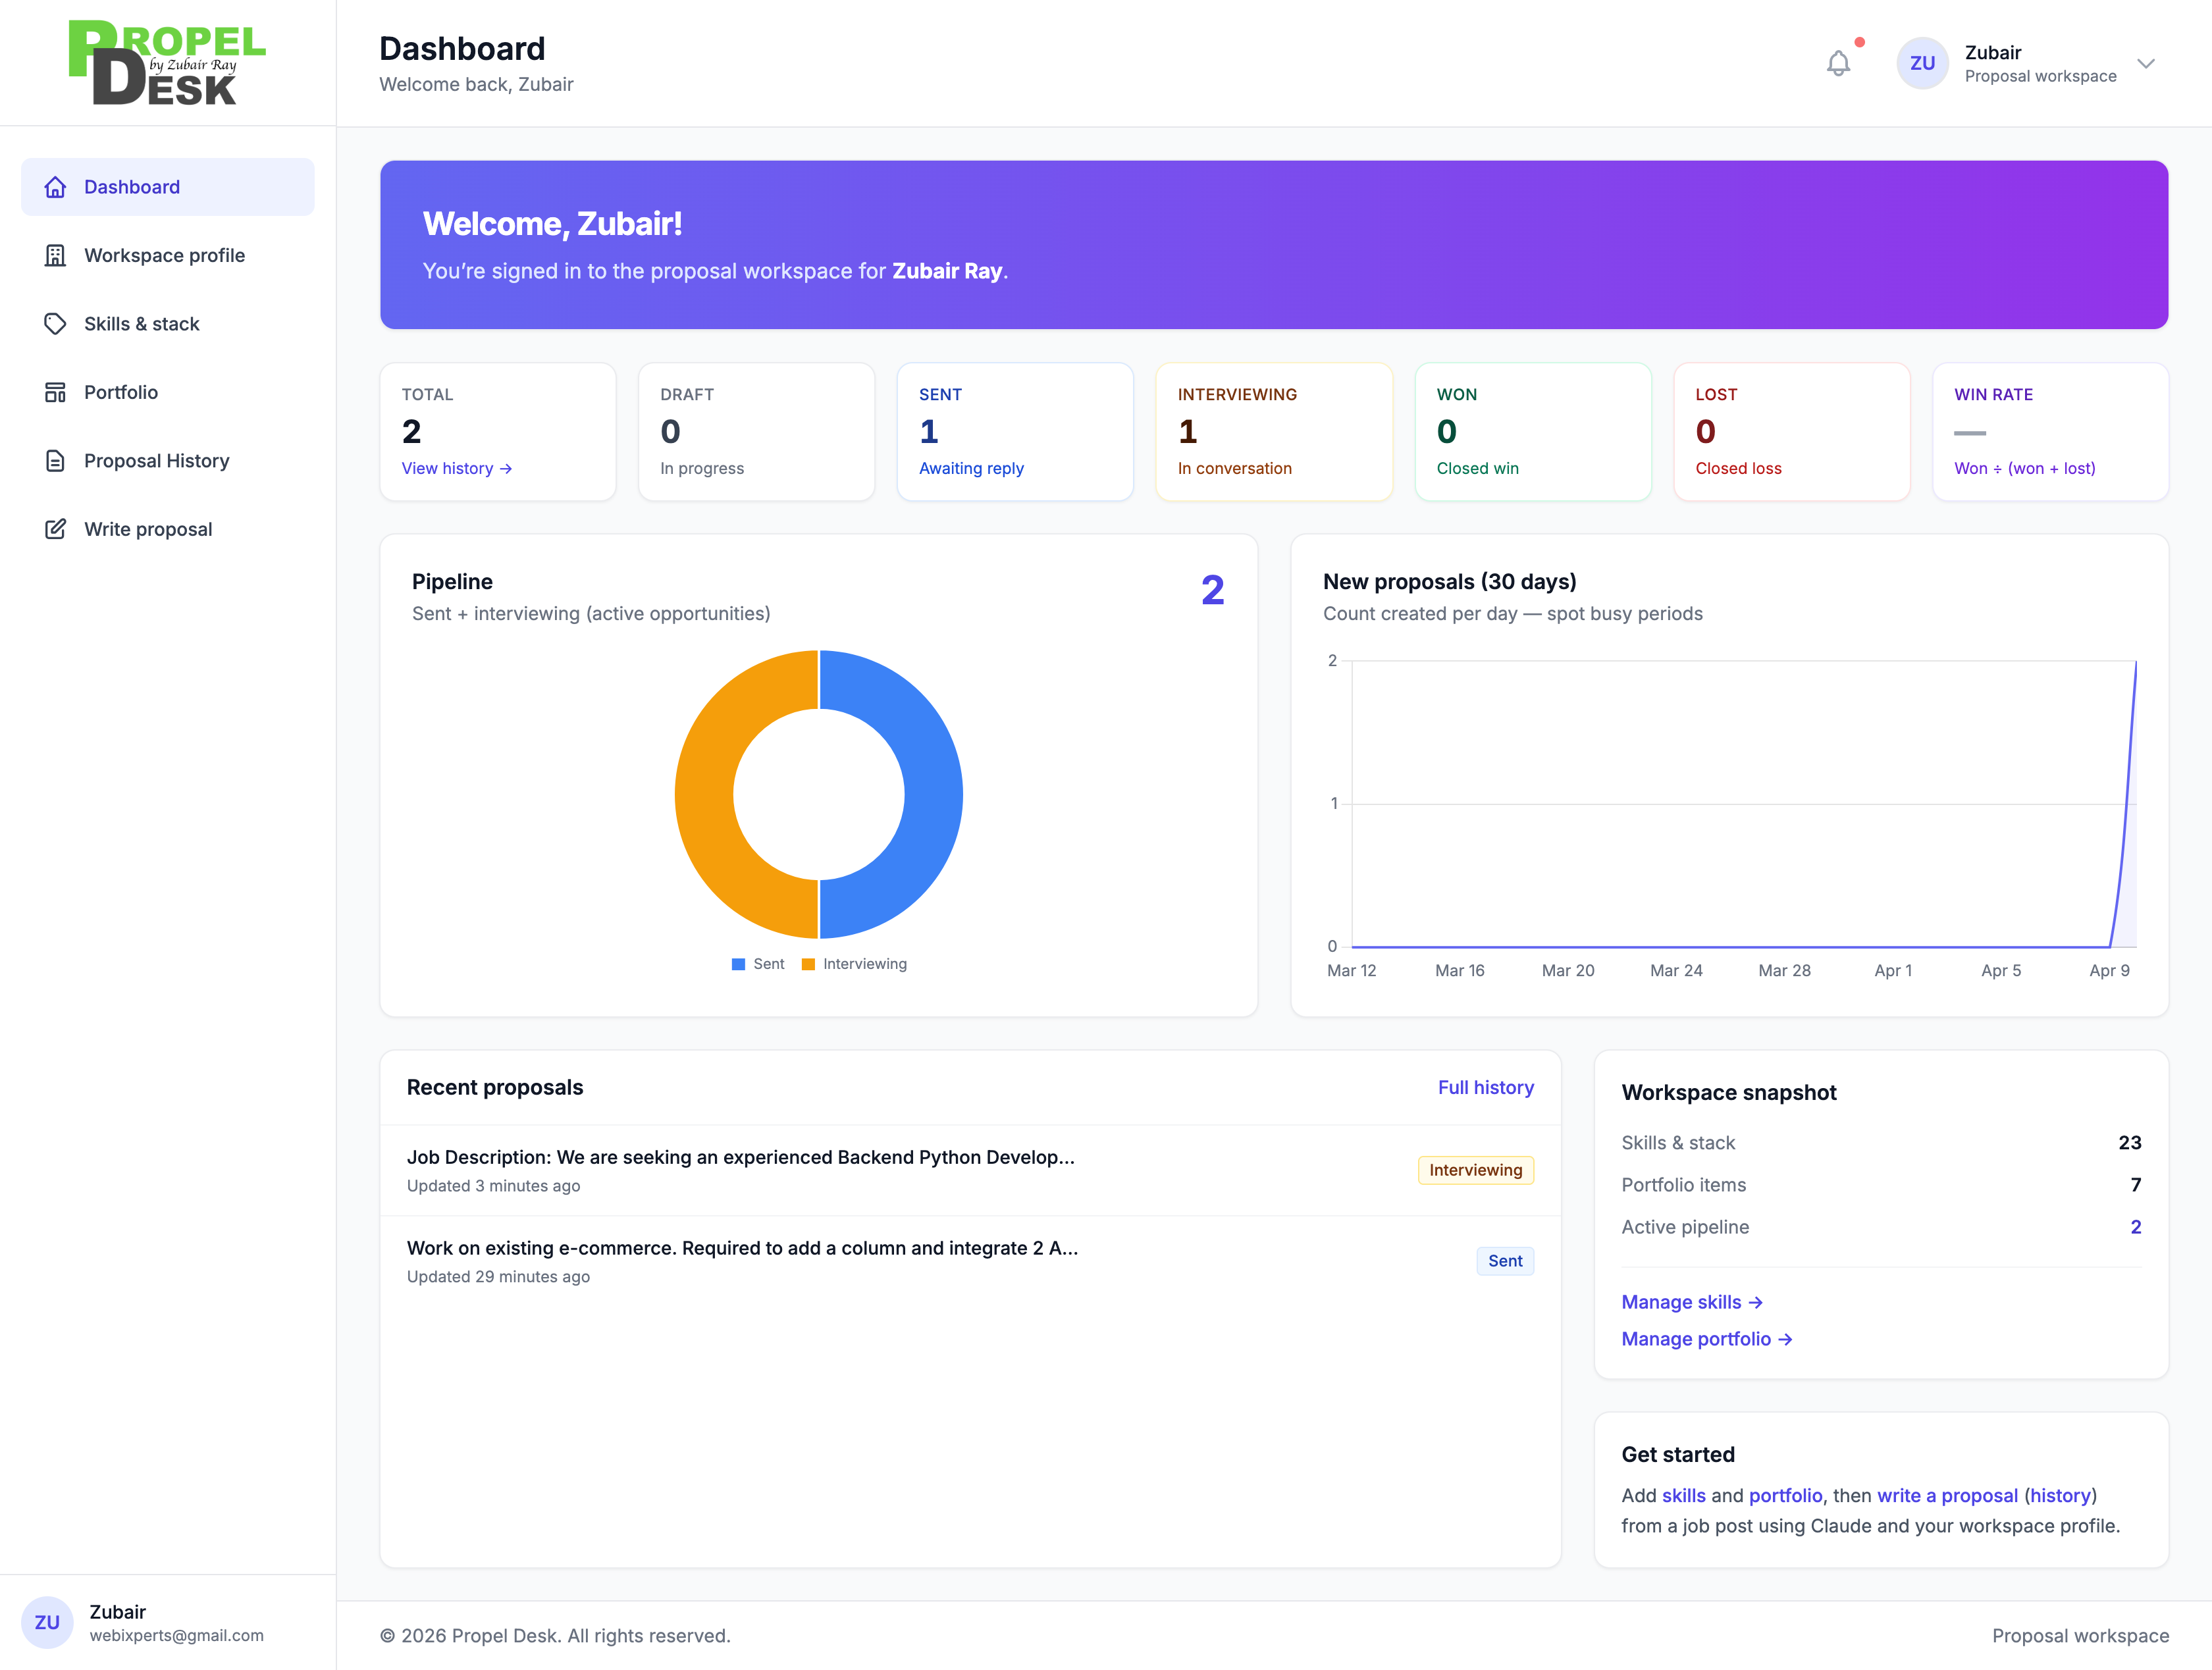Select Proposal History in the sidebar
The width and height of the screenshot is (2212, 1670).
(156, 460)
